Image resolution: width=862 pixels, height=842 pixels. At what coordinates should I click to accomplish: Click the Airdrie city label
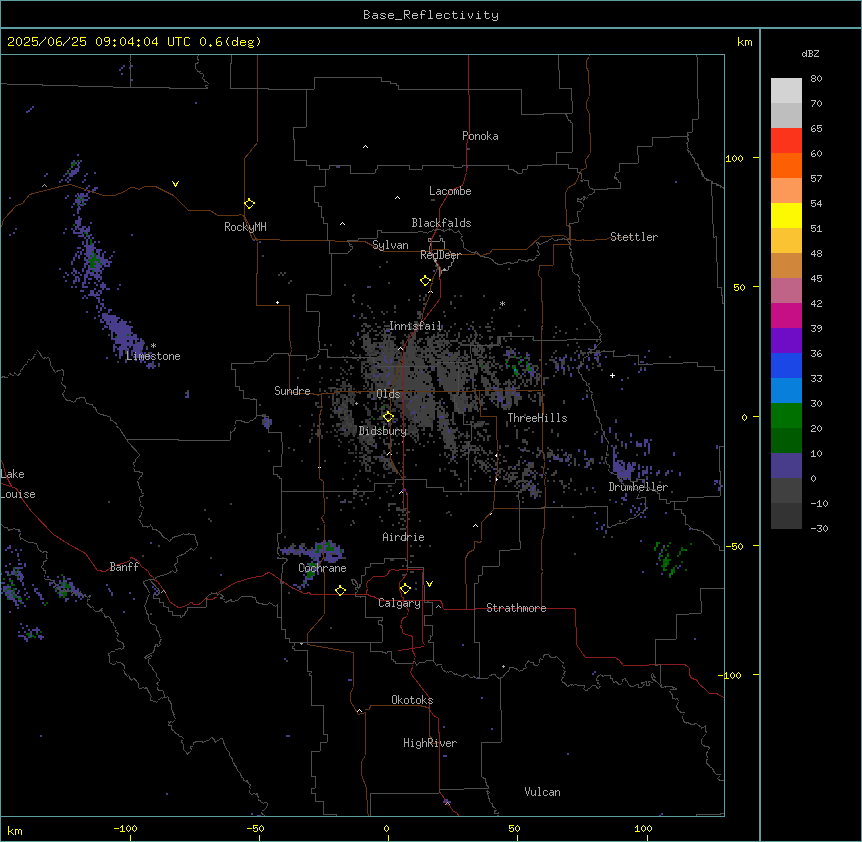click(403, 537)
